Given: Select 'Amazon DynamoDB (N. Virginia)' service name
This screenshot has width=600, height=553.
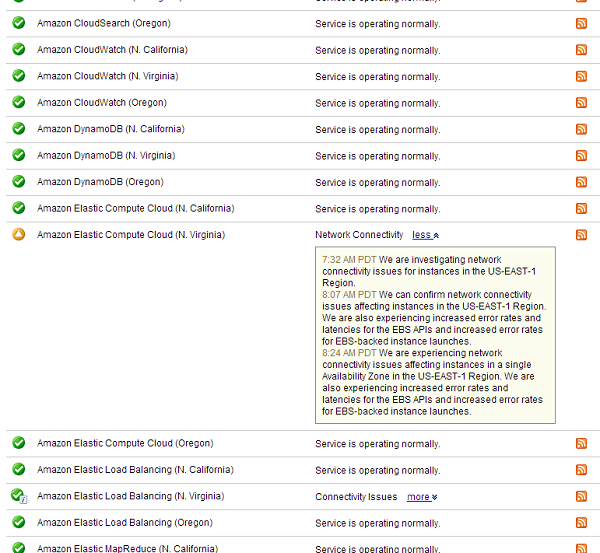Looking at the screenshot, I should pos(106,155).
